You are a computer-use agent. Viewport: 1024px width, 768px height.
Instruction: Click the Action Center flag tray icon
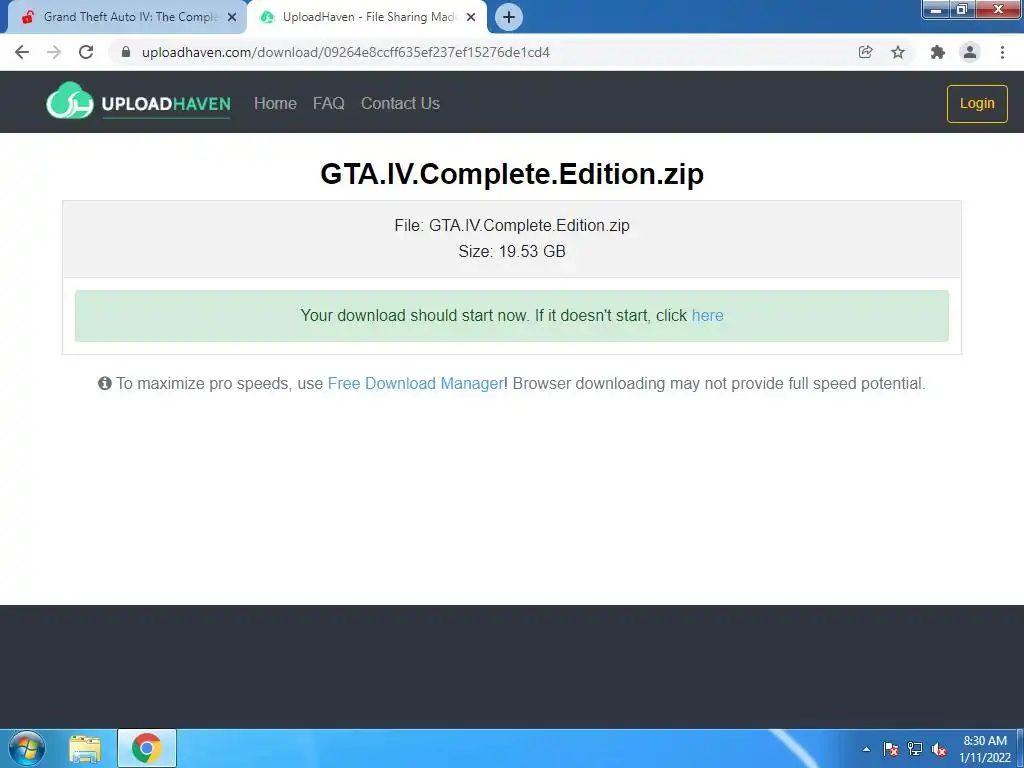pyautogui.click(x=890, y=749)
